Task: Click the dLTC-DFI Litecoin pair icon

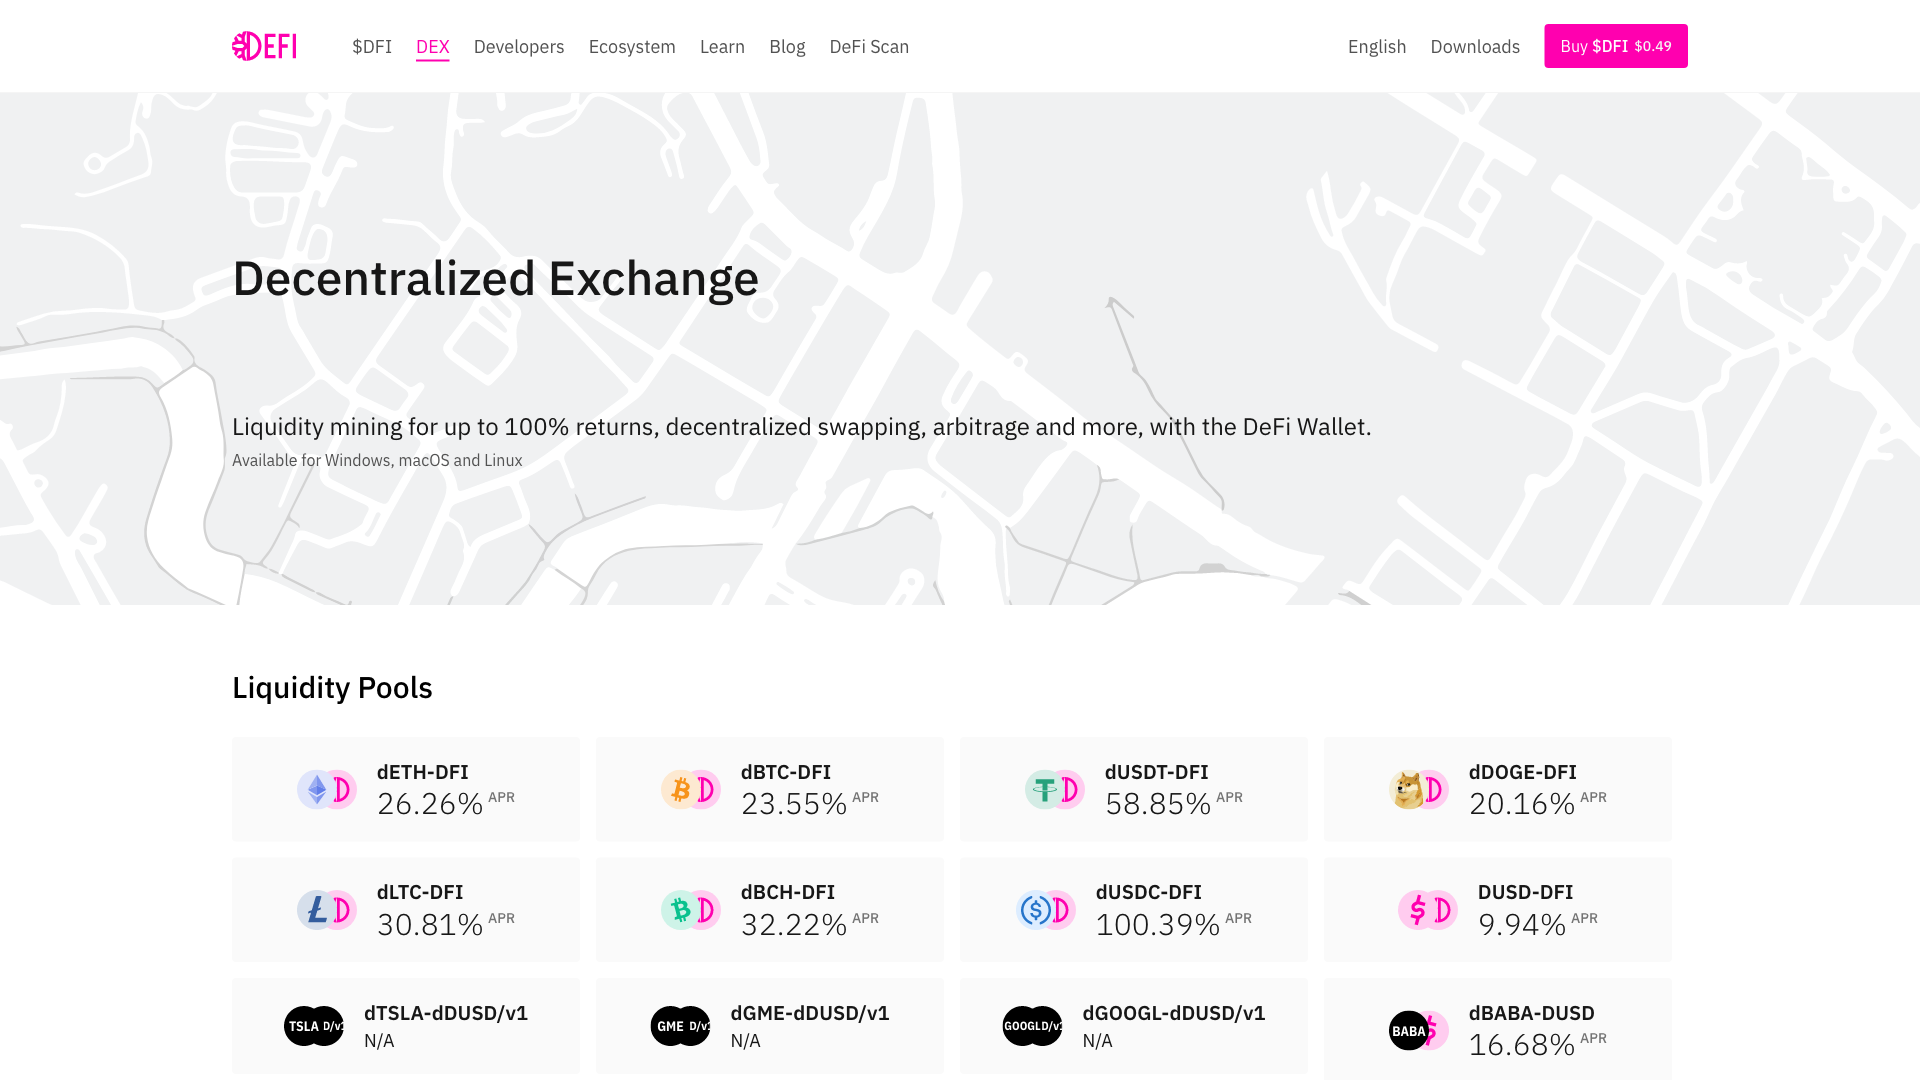Action: 327,910
